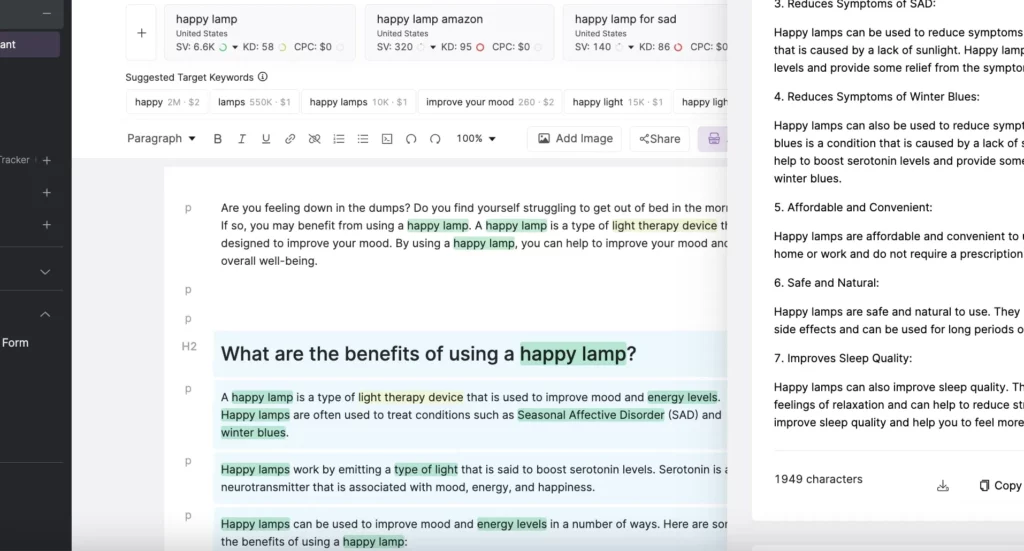Click the undo arrow icon
The width and height of the screenshot is (1024, 551).
click(x=411, y=138)
